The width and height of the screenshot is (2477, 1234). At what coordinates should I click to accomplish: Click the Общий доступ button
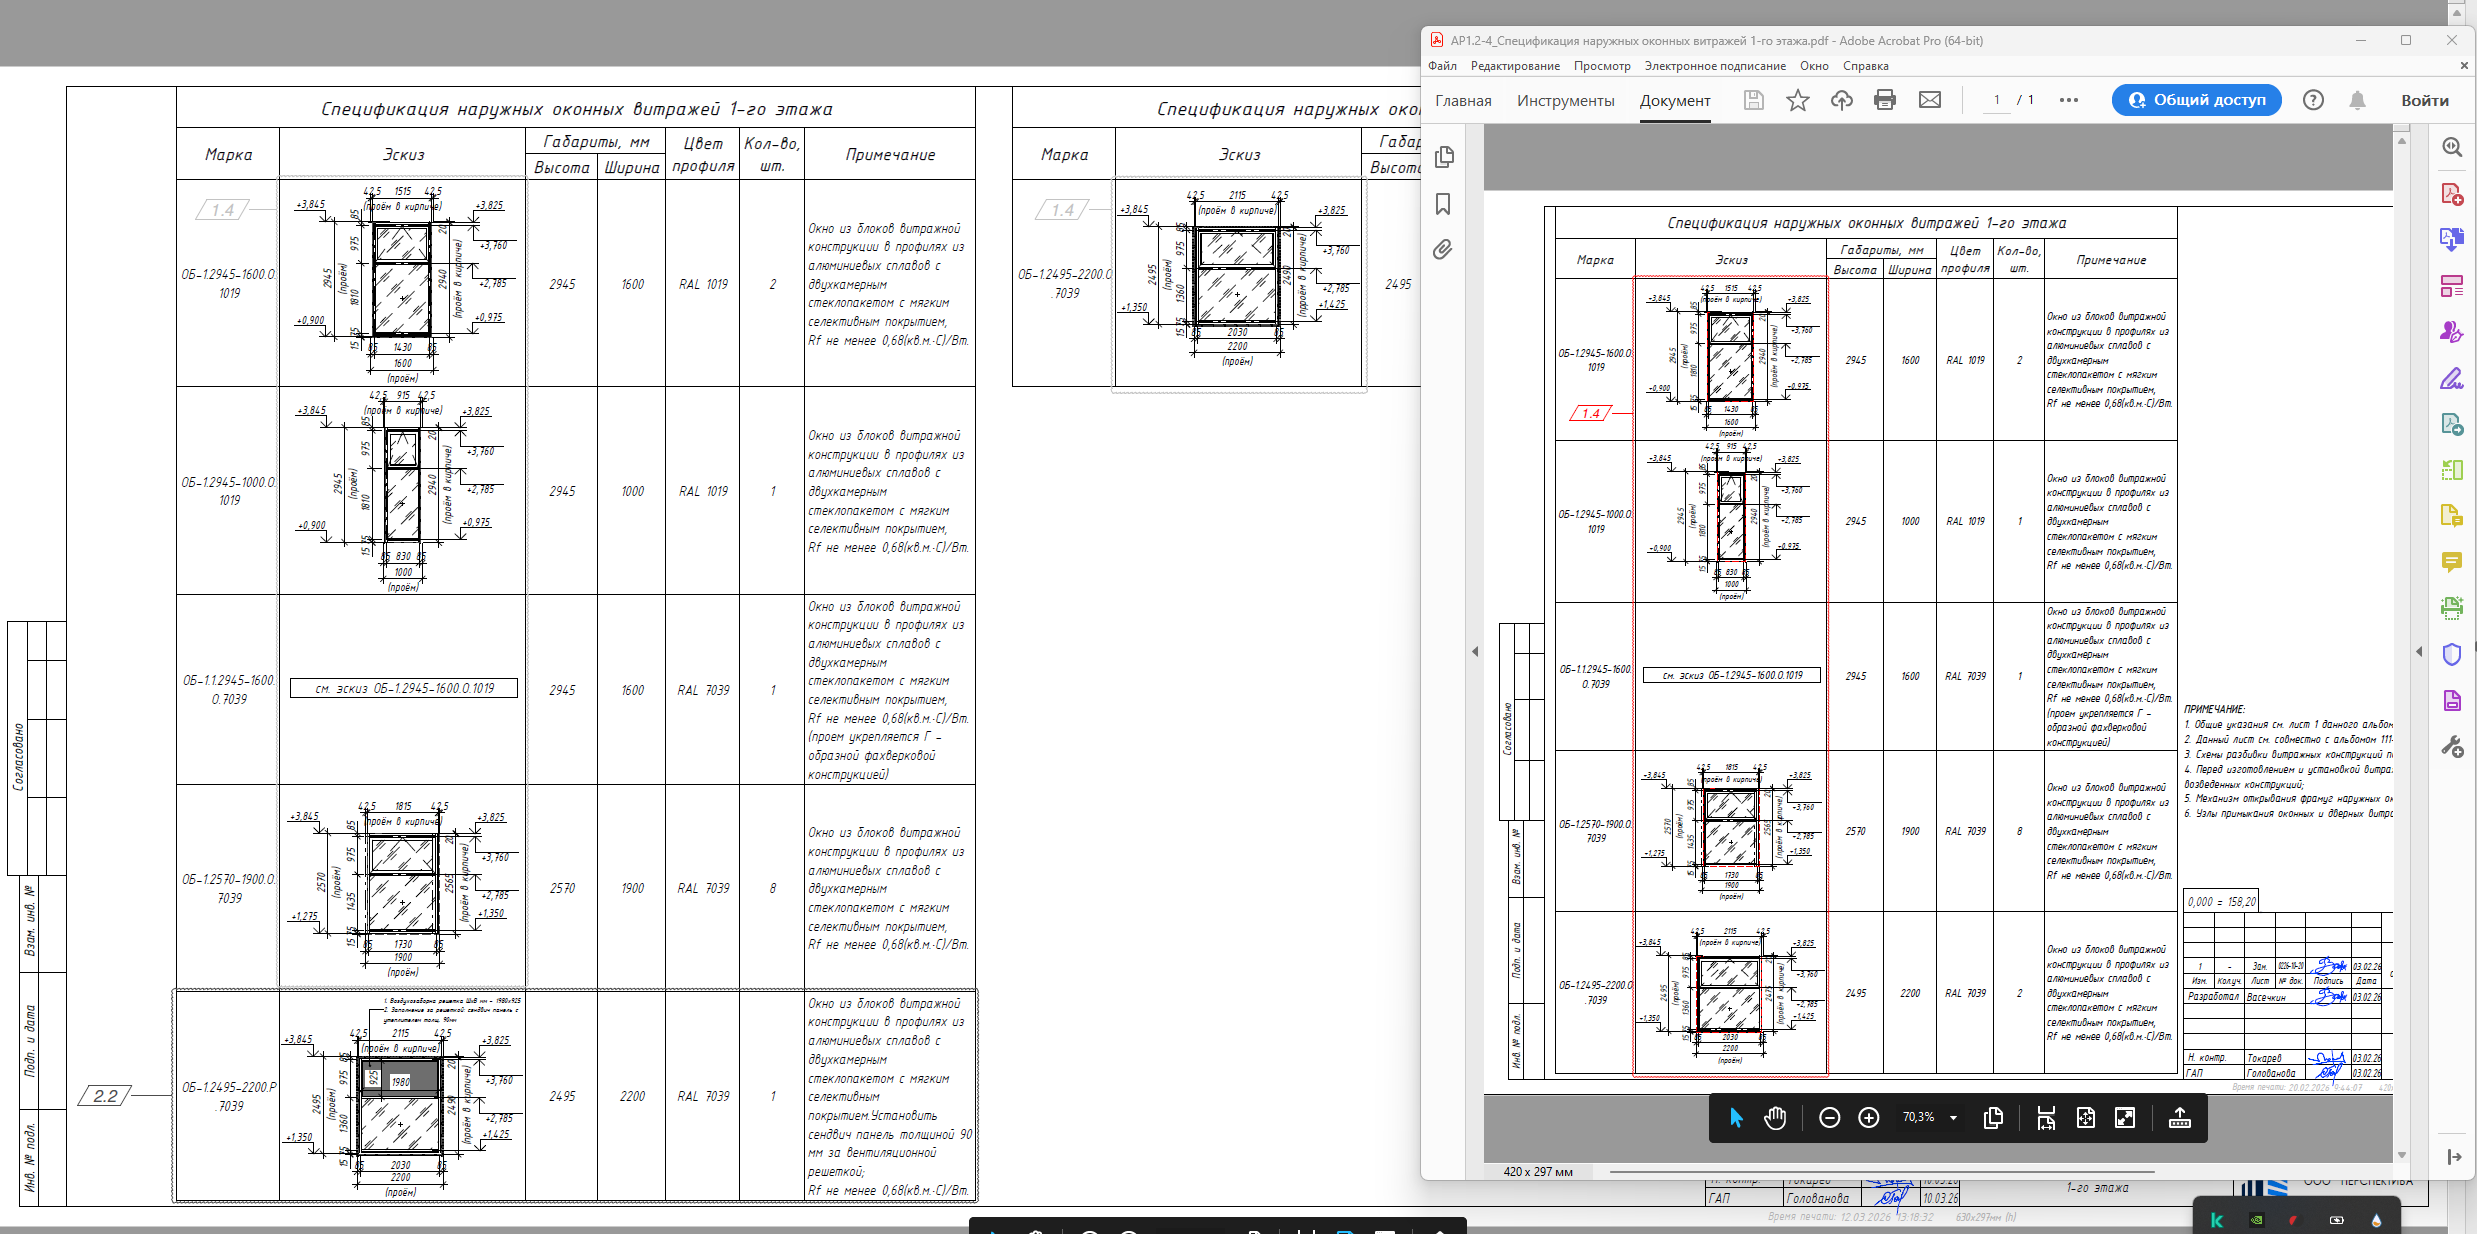[2196, 100]
